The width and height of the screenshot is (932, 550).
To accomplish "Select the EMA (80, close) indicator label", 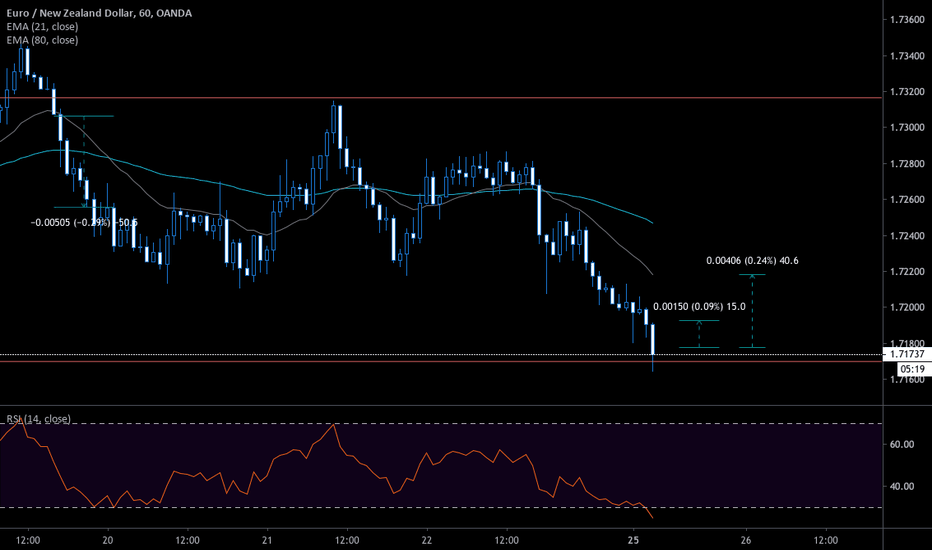I will 42,40.
